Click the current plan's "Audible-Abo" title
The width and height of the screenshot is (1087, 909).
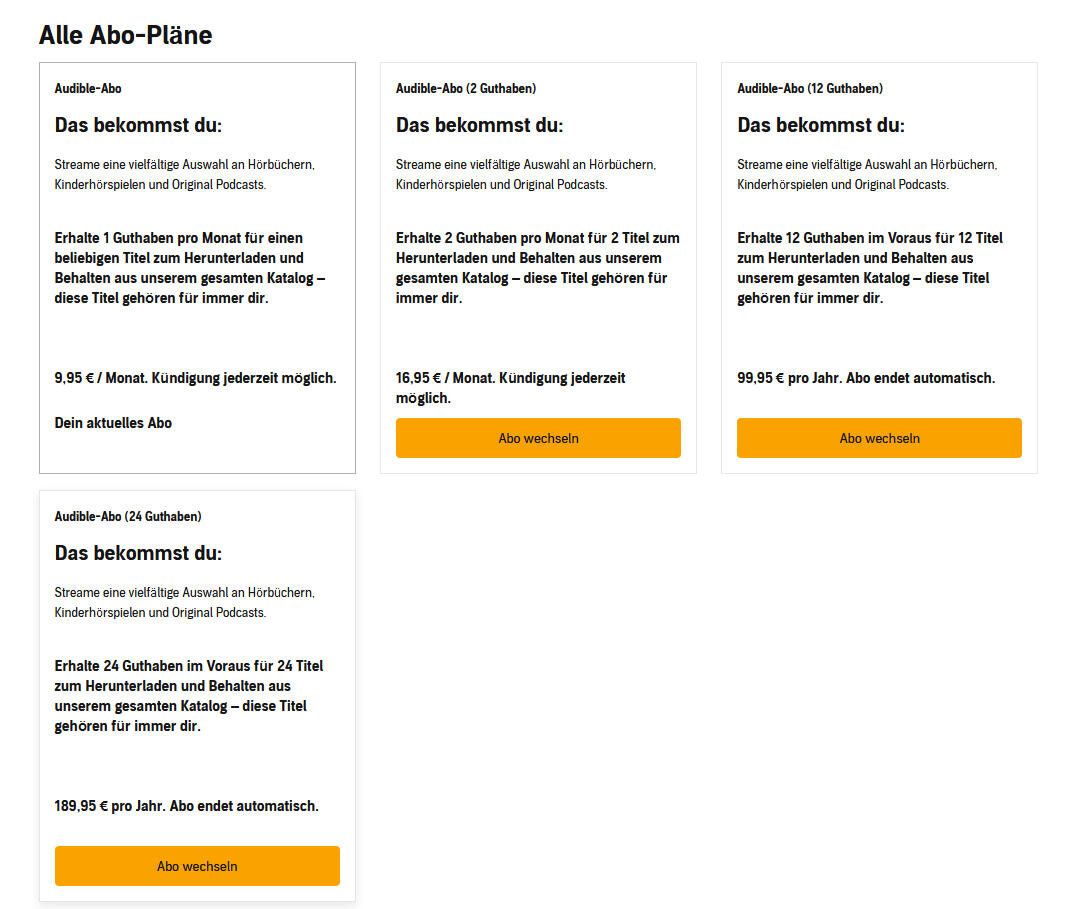(88, 89)
